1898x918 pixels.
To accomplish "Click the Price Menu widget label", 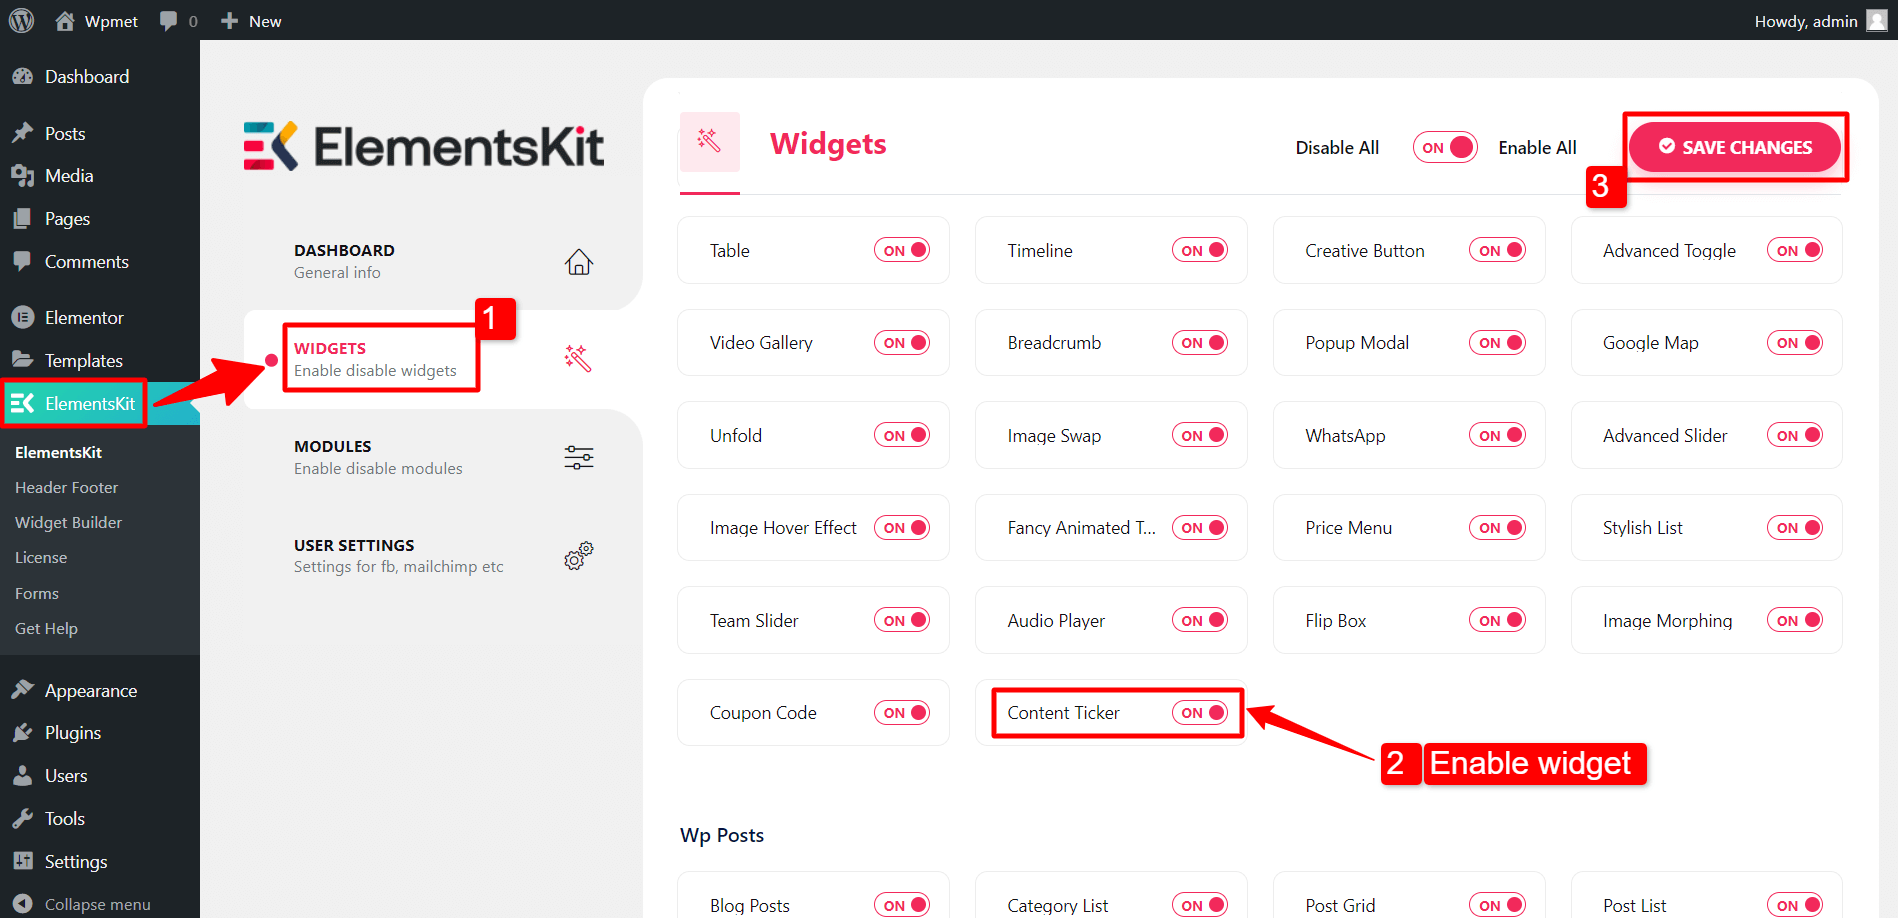I will tap(1348, 528).
